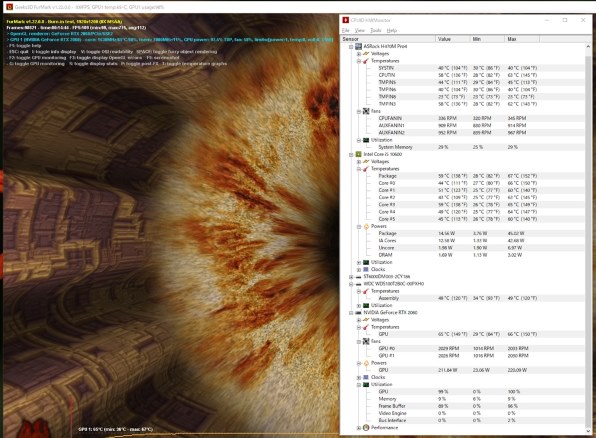Image resolution: width=596 pixels, height=438 pixels.
Task: Select the CPUTIN temperature row
Action: (463, 75)
